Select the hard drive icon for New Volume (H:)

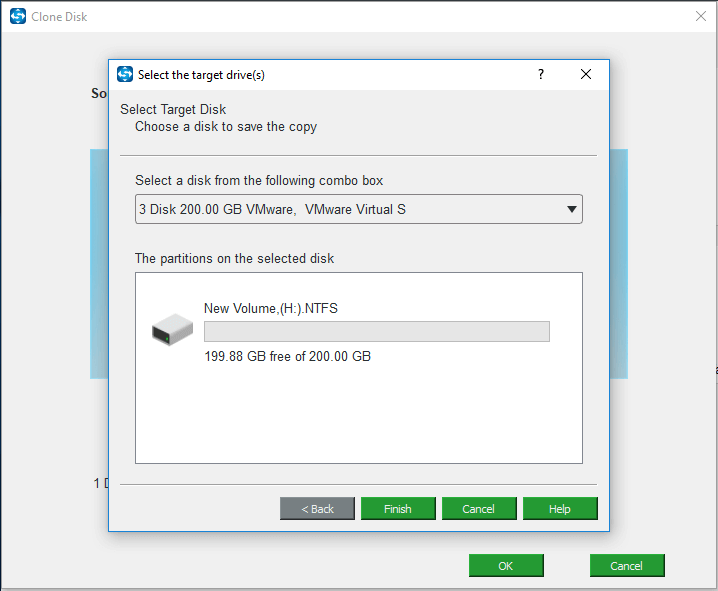tap(172, 331)
